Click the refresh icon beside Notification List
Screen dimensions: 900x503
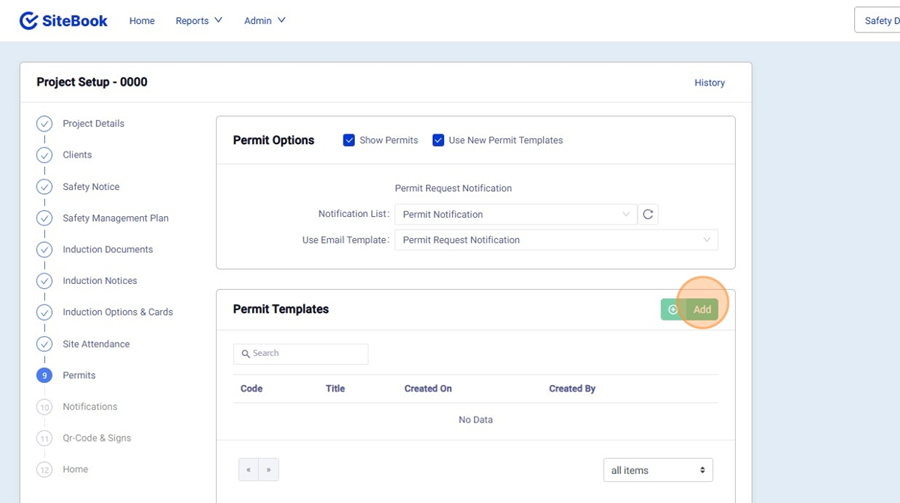tap(648, 214)
